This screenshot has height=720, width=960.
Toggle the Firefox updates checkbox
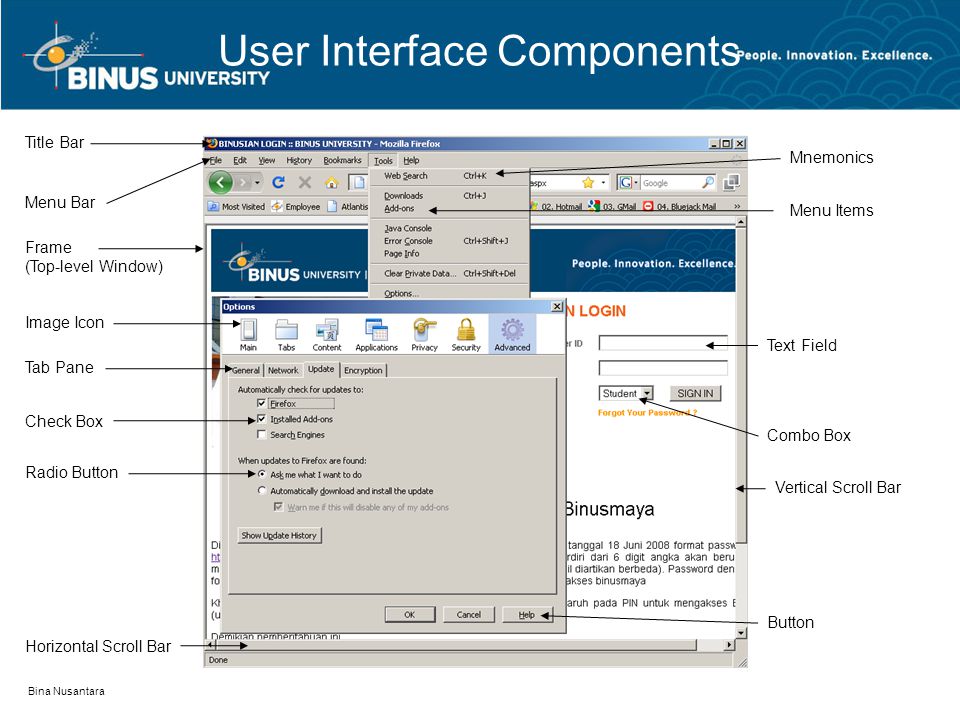pyautogui.click(x=261, y=403)
